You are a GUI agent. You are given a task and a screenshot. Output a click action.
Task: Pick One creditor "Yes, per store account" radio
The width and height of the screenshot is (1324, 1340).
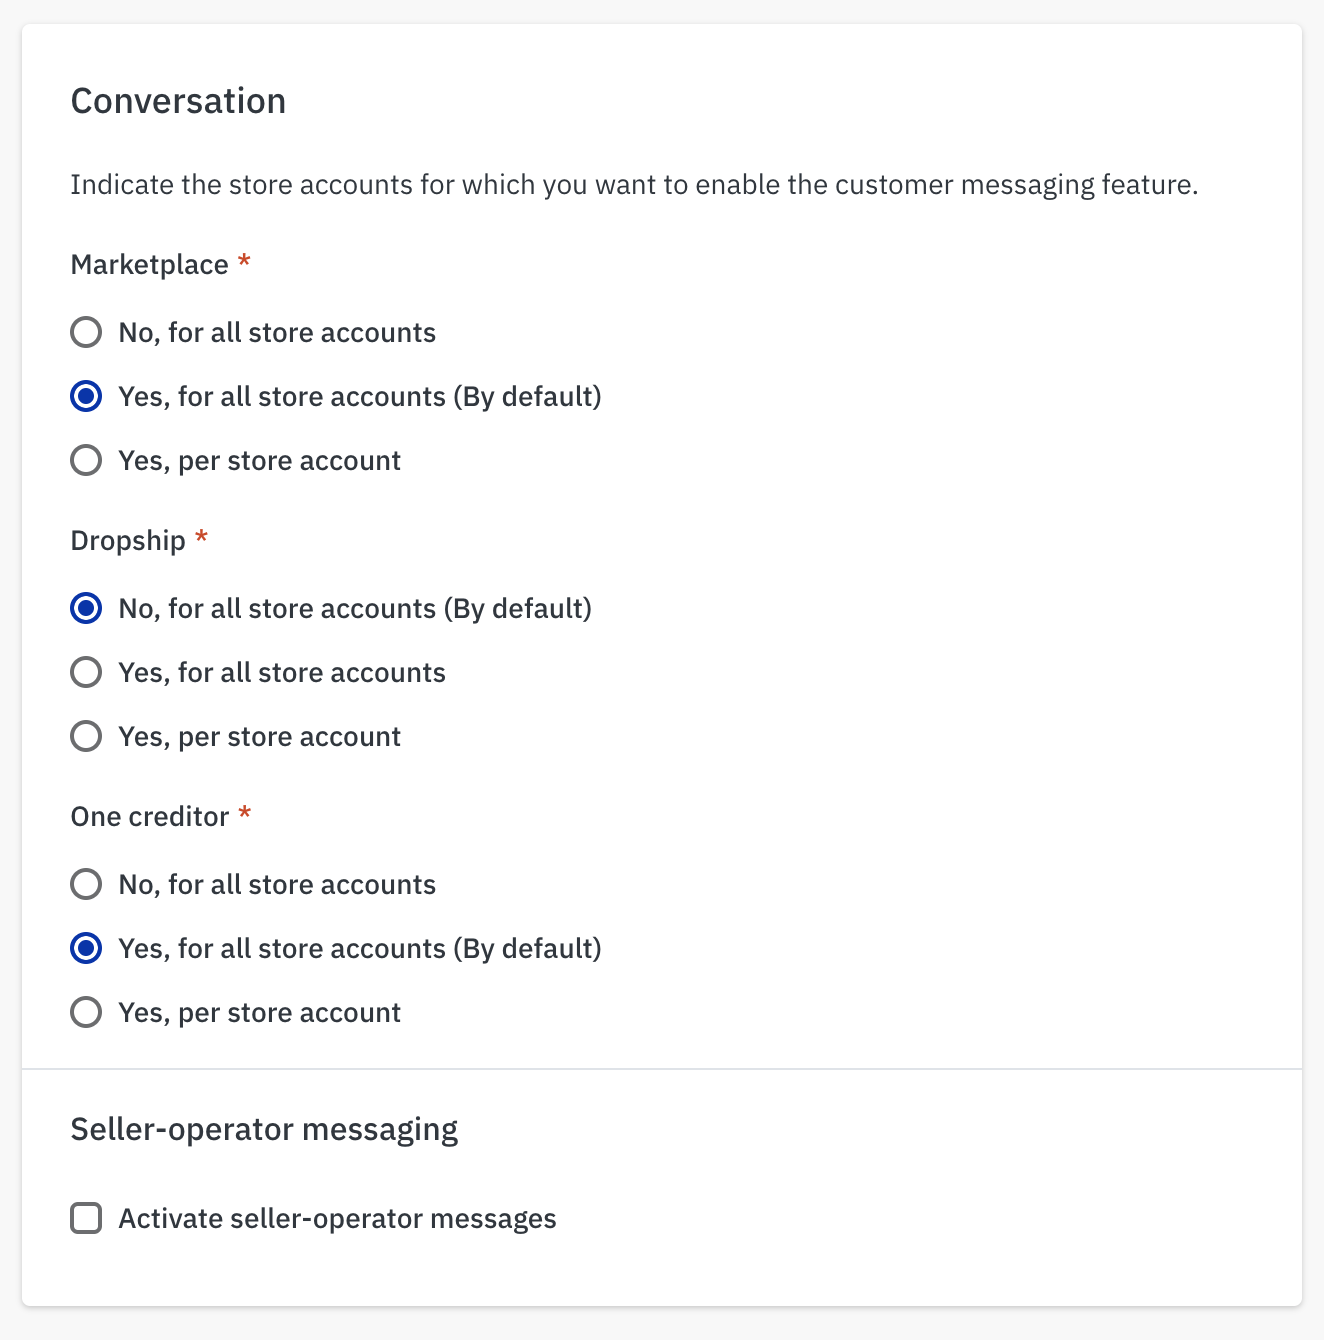click(86, 1013)
